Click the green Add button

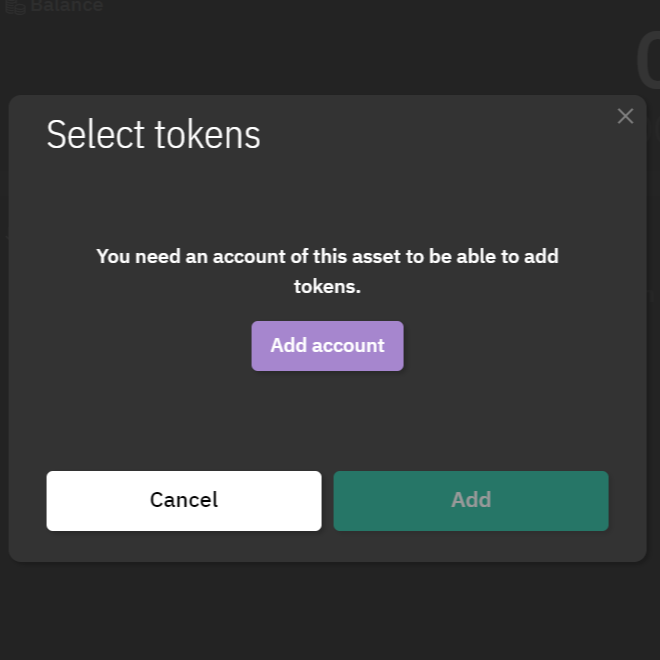coord(470,500)
